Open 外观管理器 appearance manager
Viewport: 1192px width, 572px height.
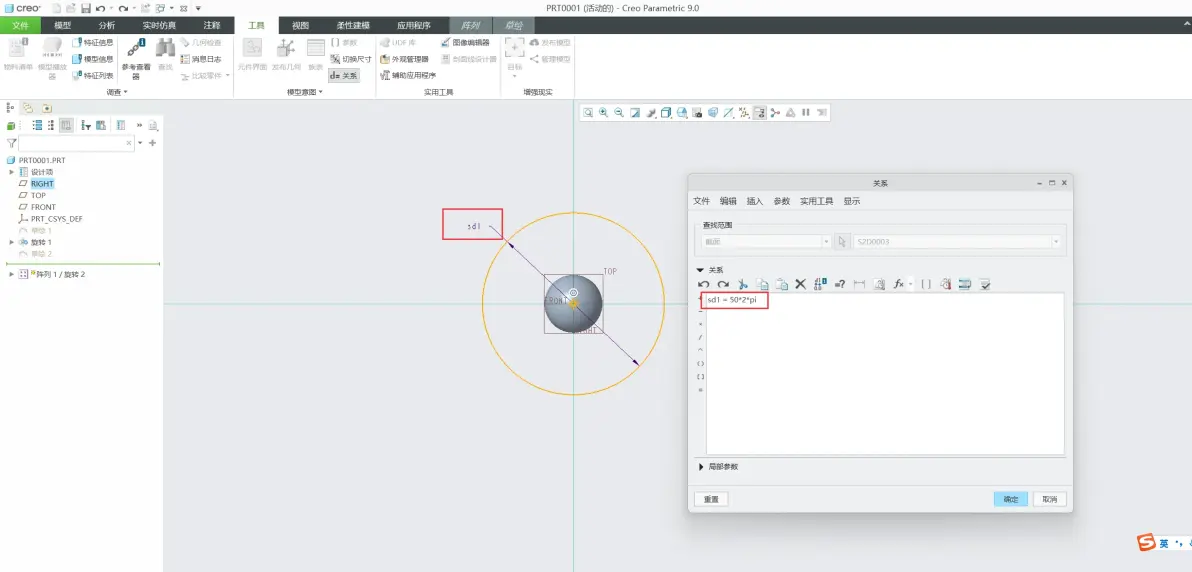pos(404,59)
